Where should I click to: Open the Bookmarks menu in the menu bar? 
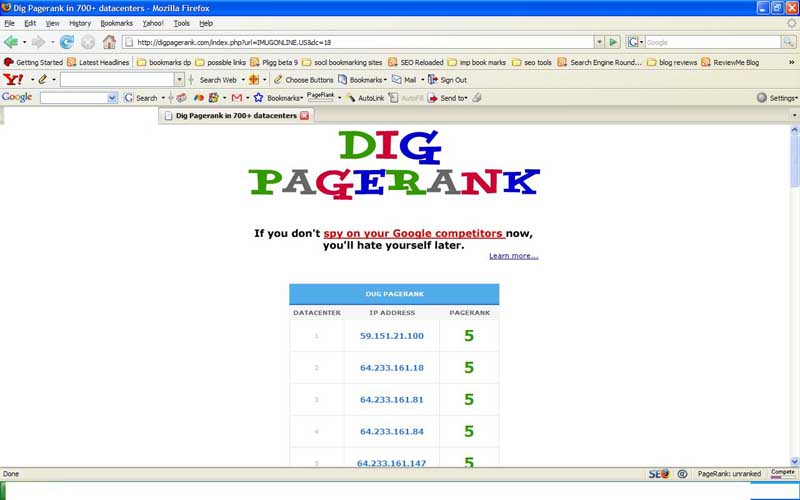pyautogui.click(x=116, y=23)
